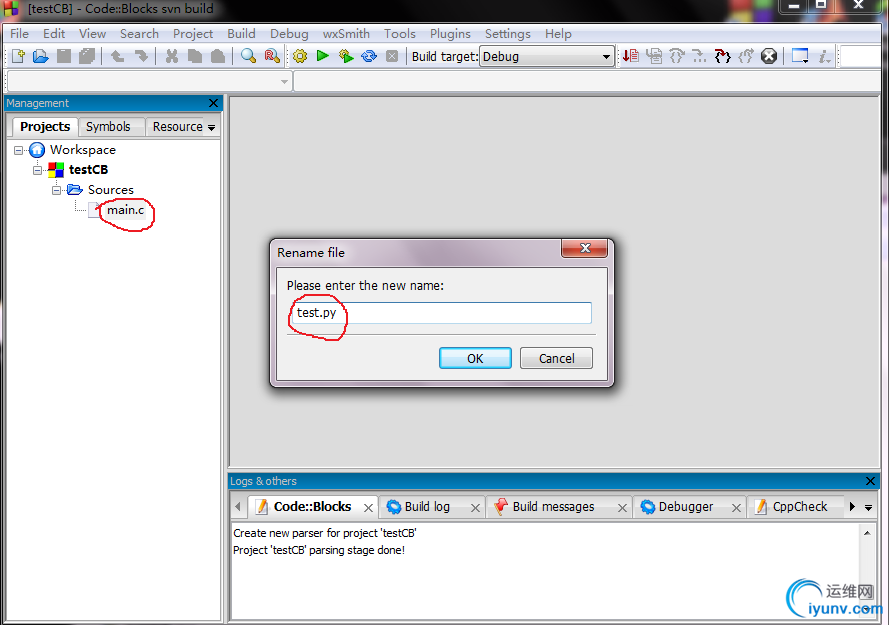The width and height of the screenshot is (889, 625).
Task: Build the project with the gear icon
Action: [300, 56]
